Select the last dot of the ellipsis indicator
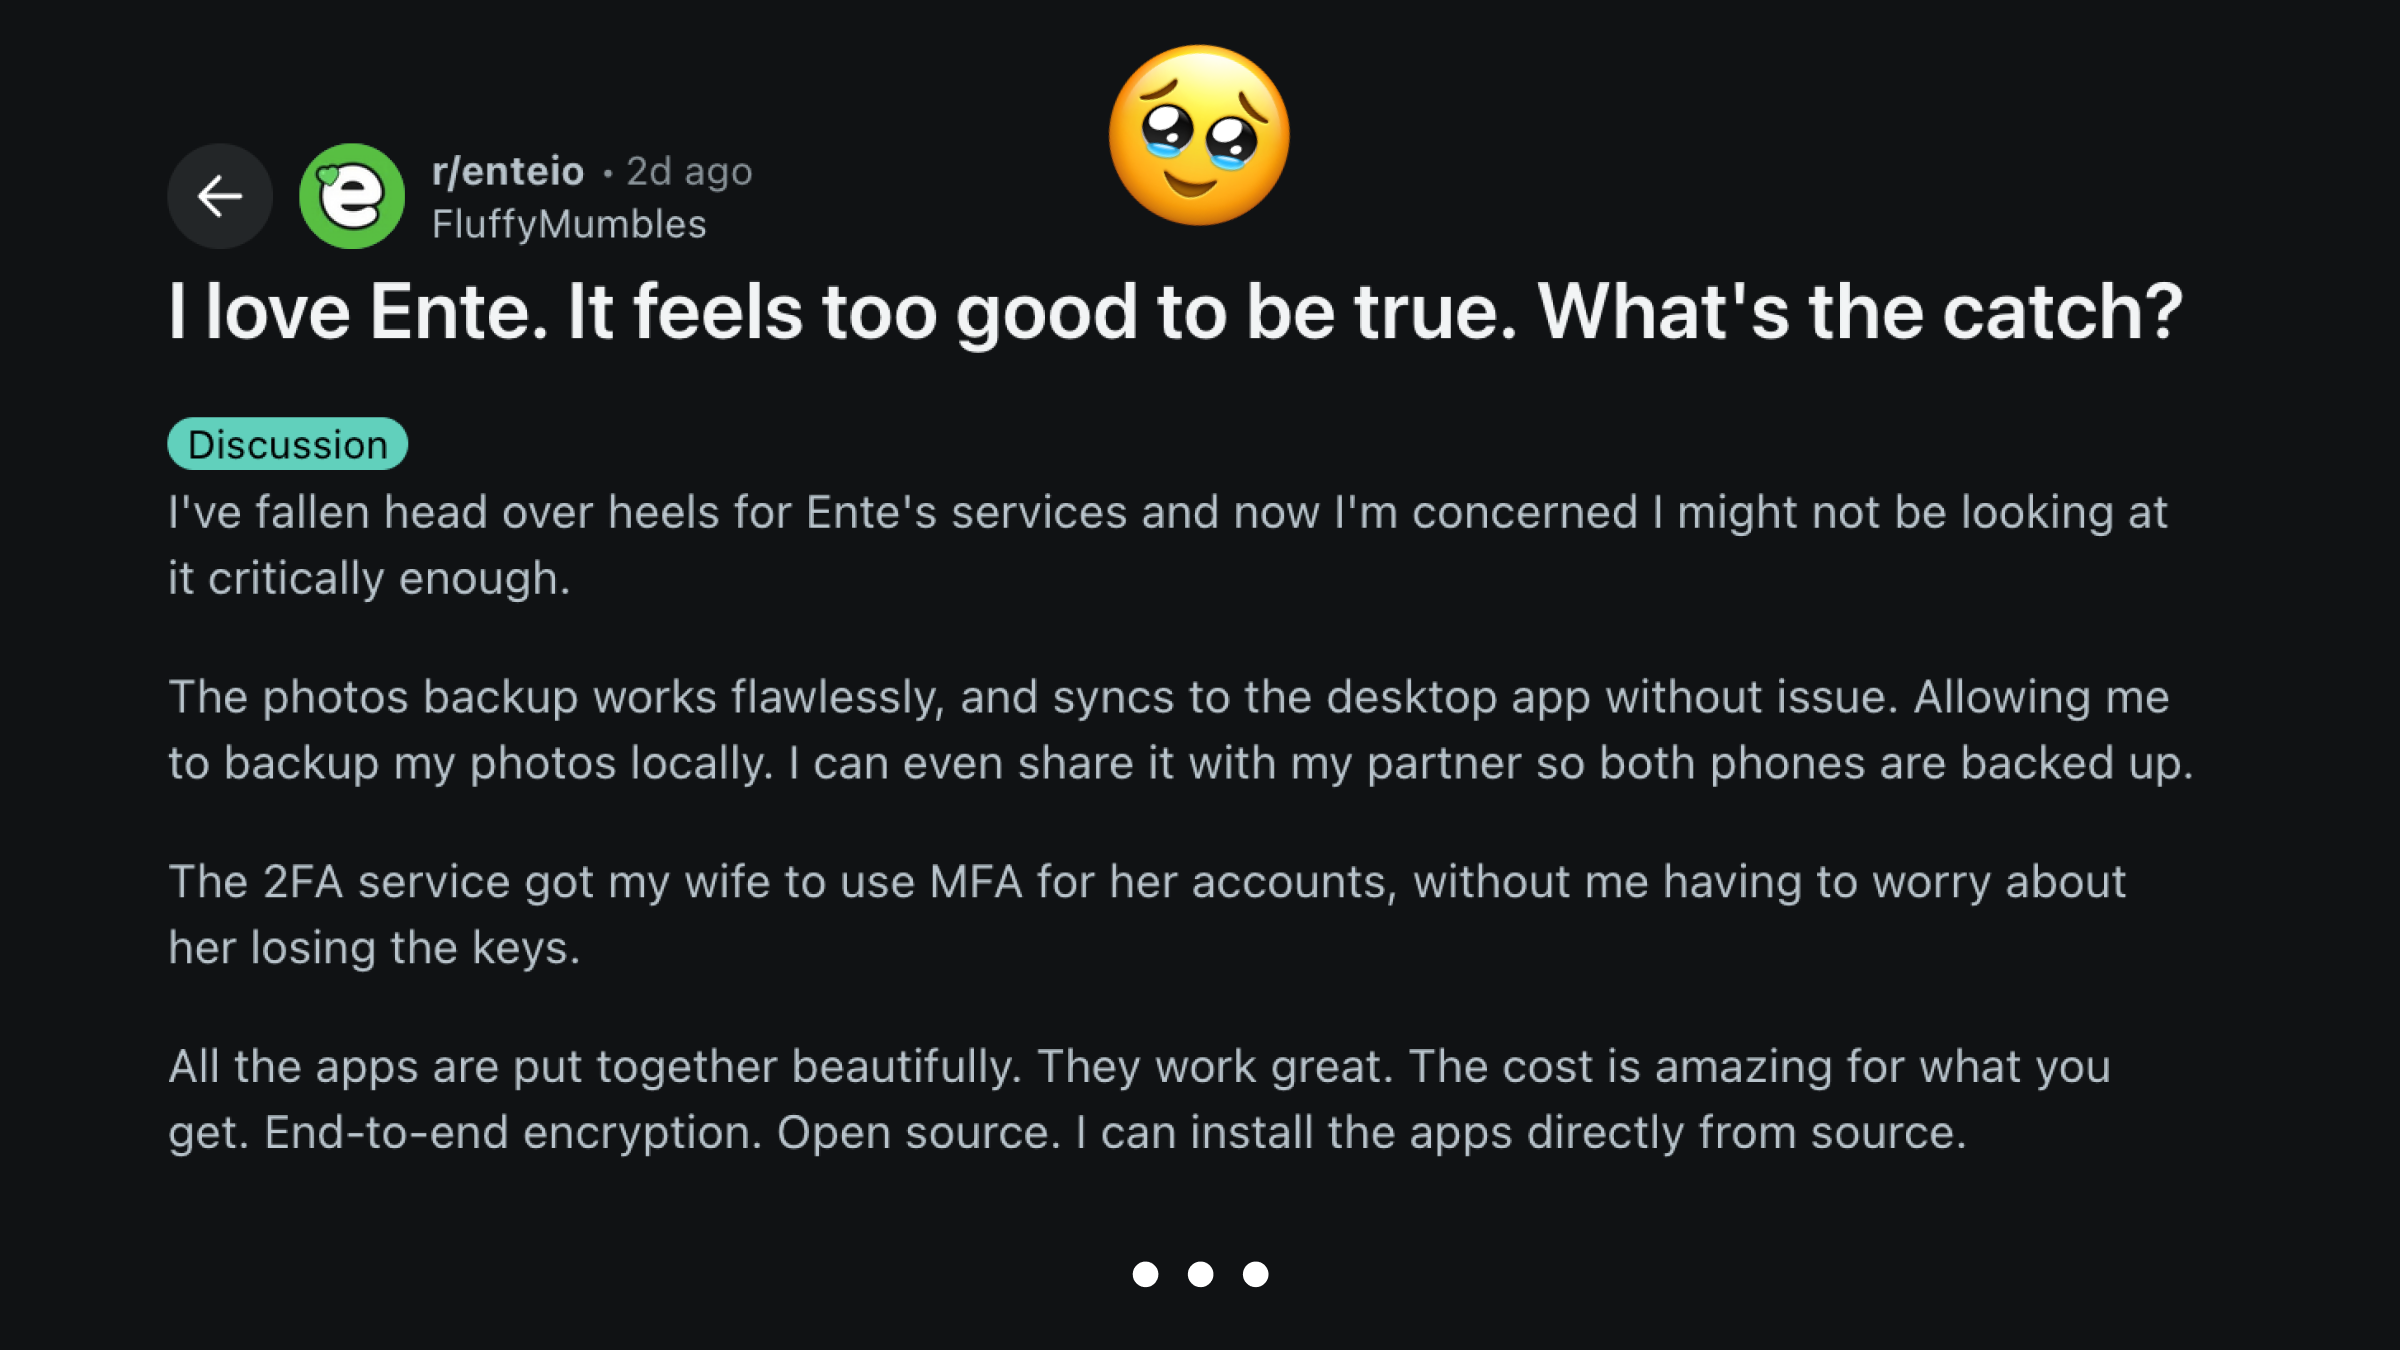The height and width of the screenshot is (1350, 2400). 1255,1274
